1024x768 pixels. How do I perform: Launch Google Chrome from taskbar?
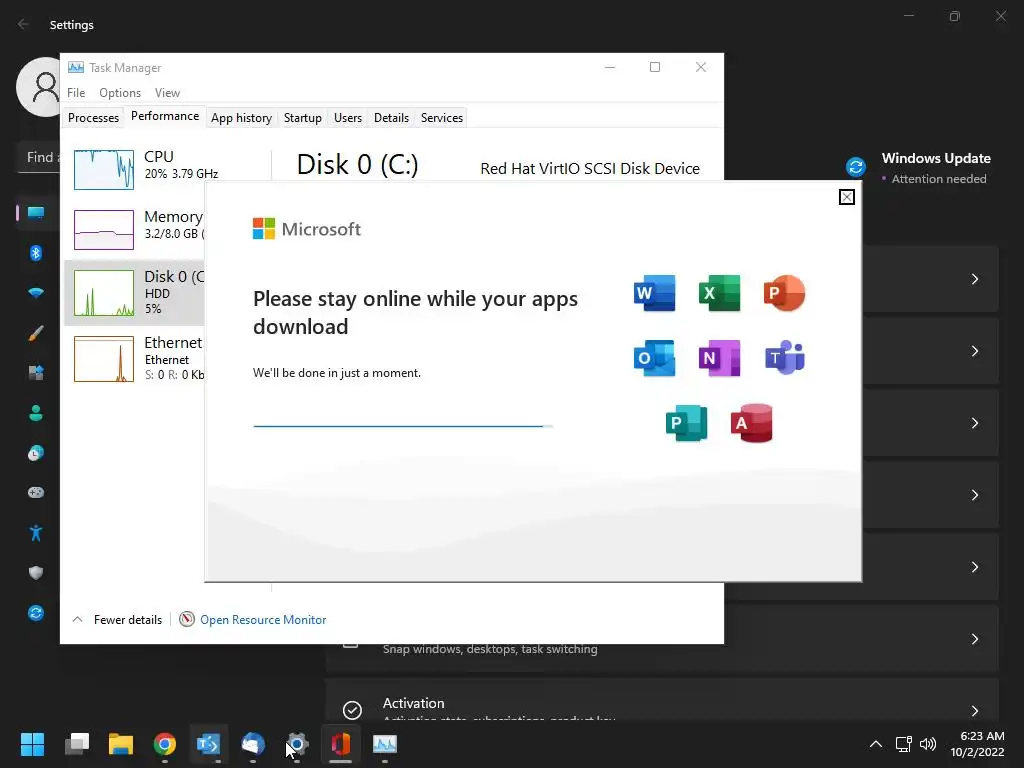pos(165,744)
